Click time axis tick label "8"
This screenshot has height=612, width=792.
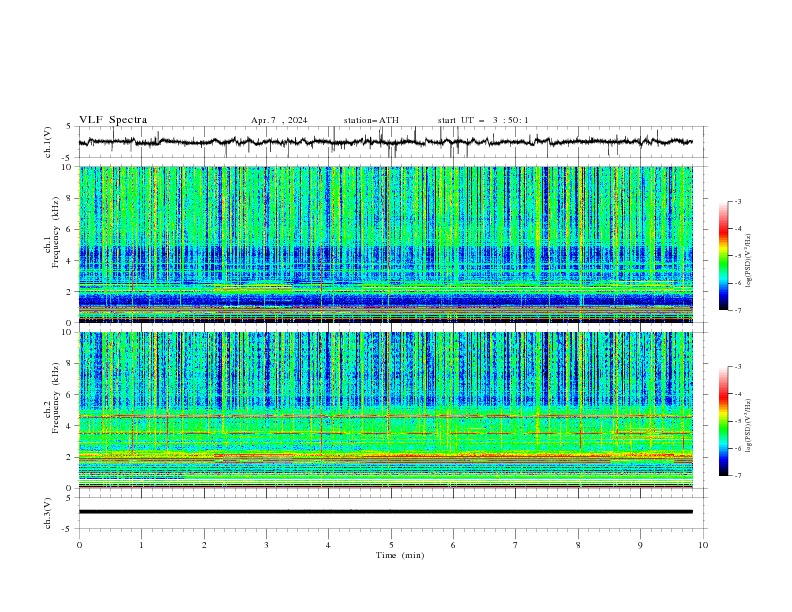578,545
